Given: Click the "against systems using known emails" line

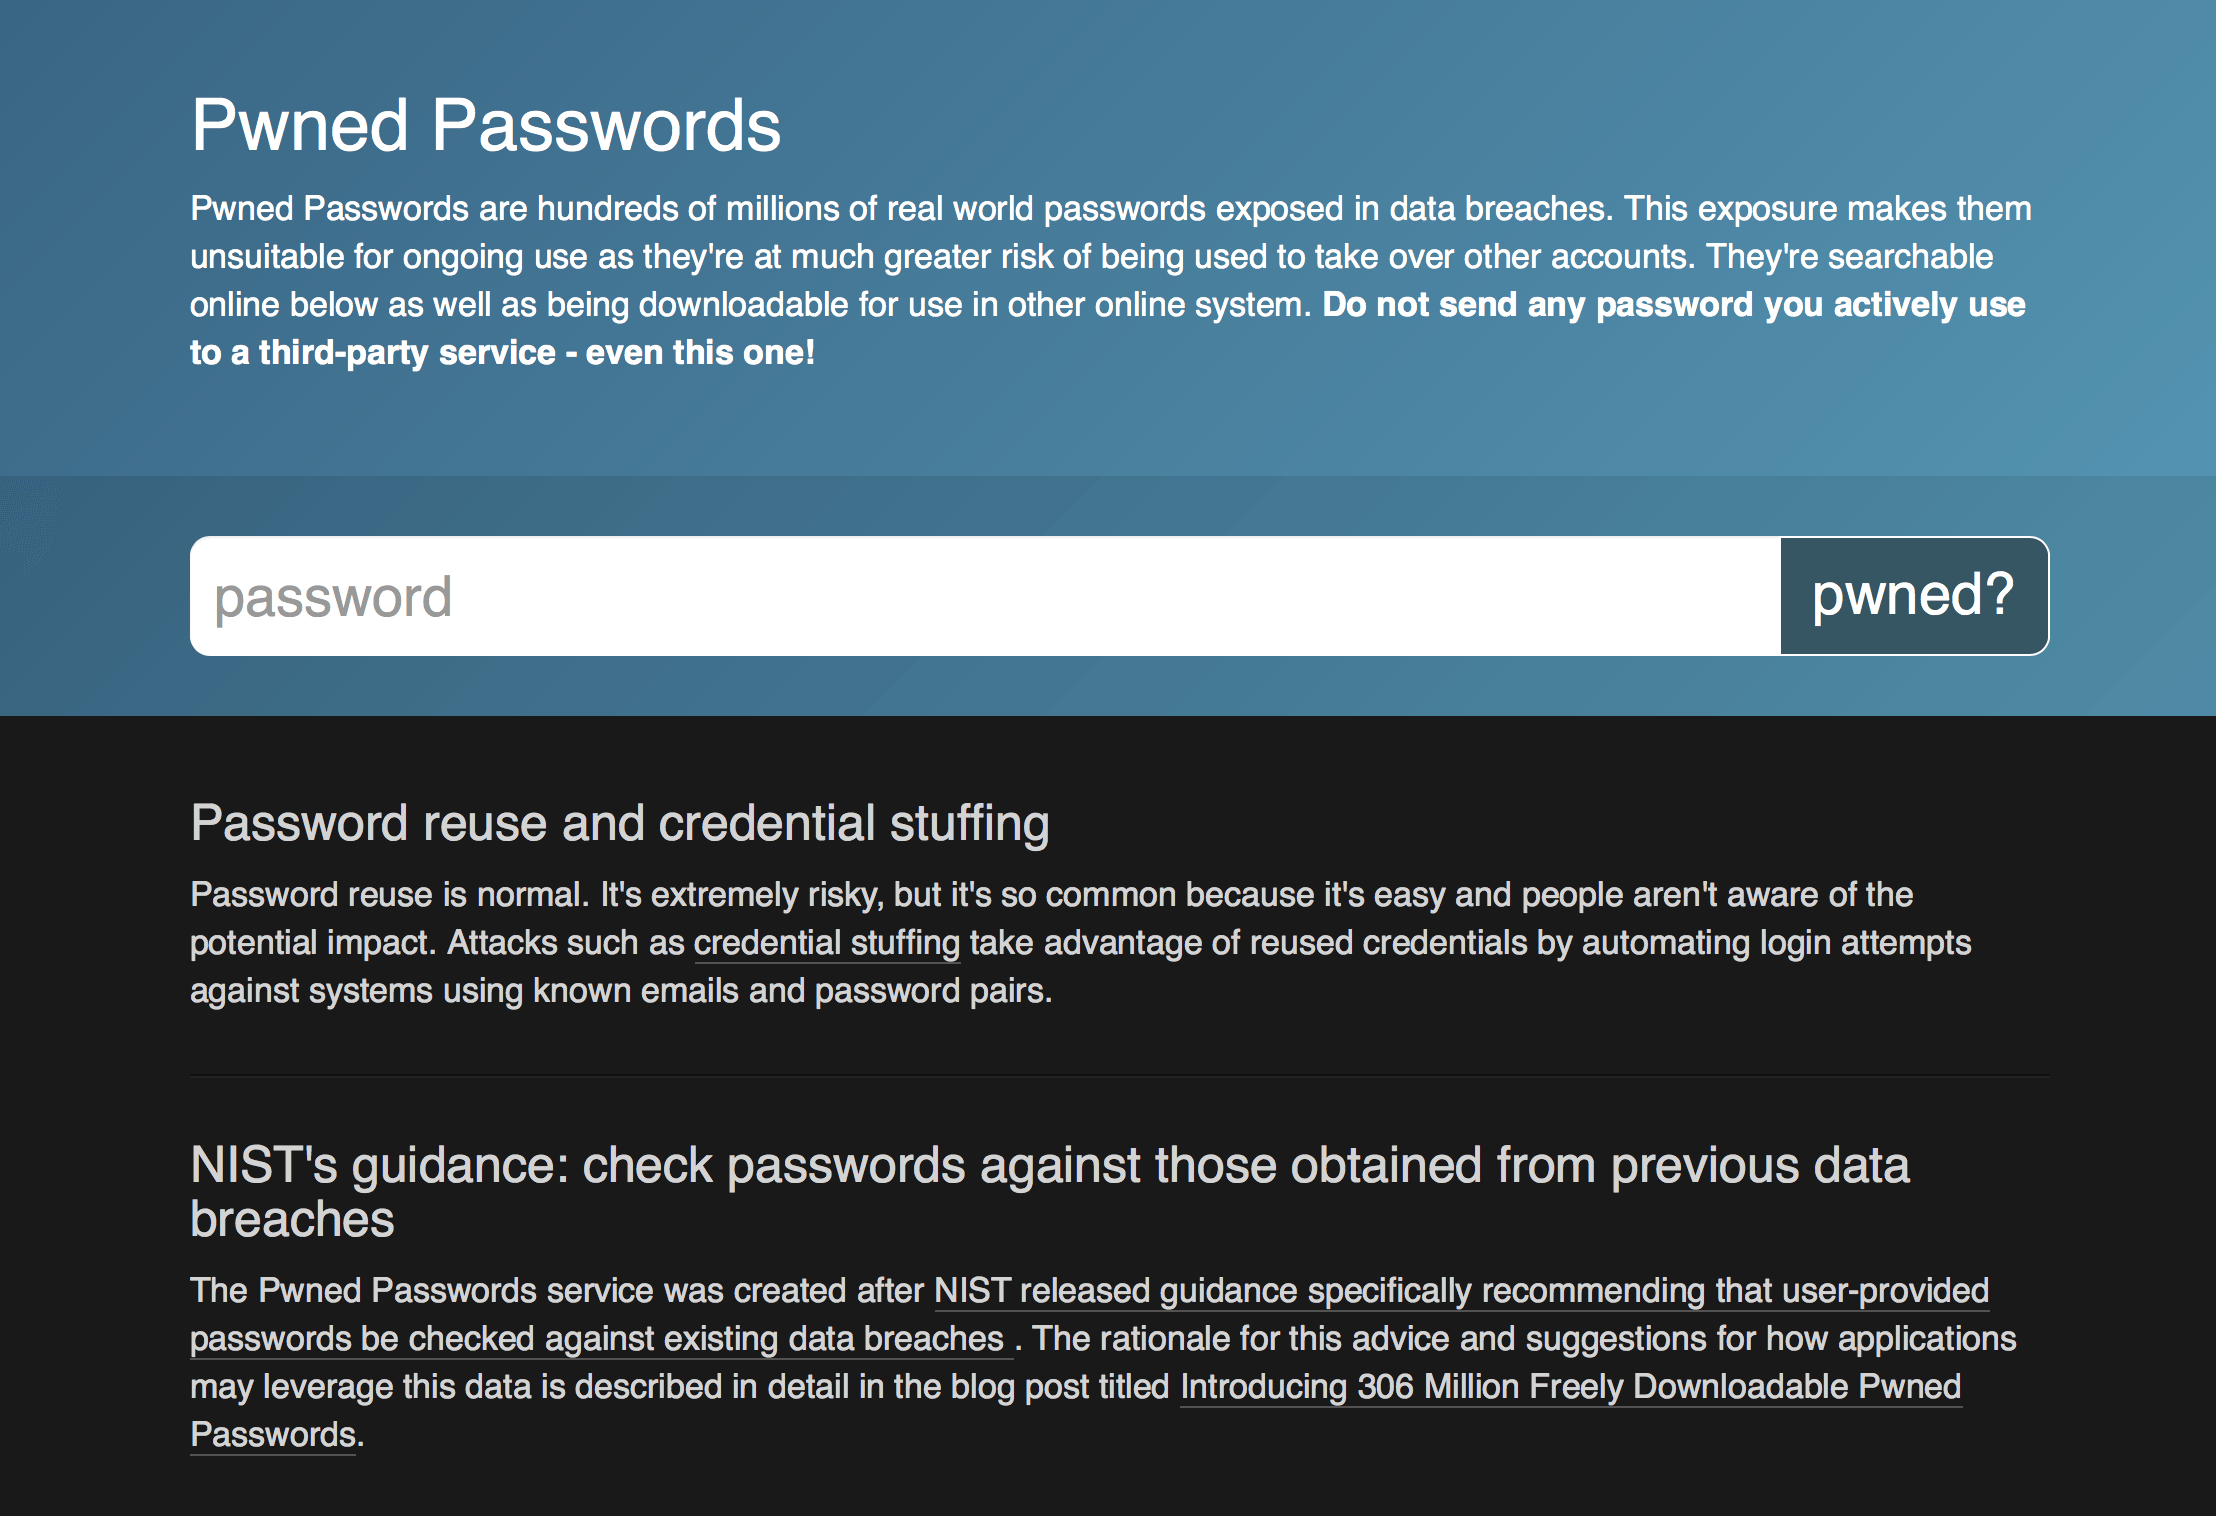Looking at the screenshot, I should tap(620, 991).
